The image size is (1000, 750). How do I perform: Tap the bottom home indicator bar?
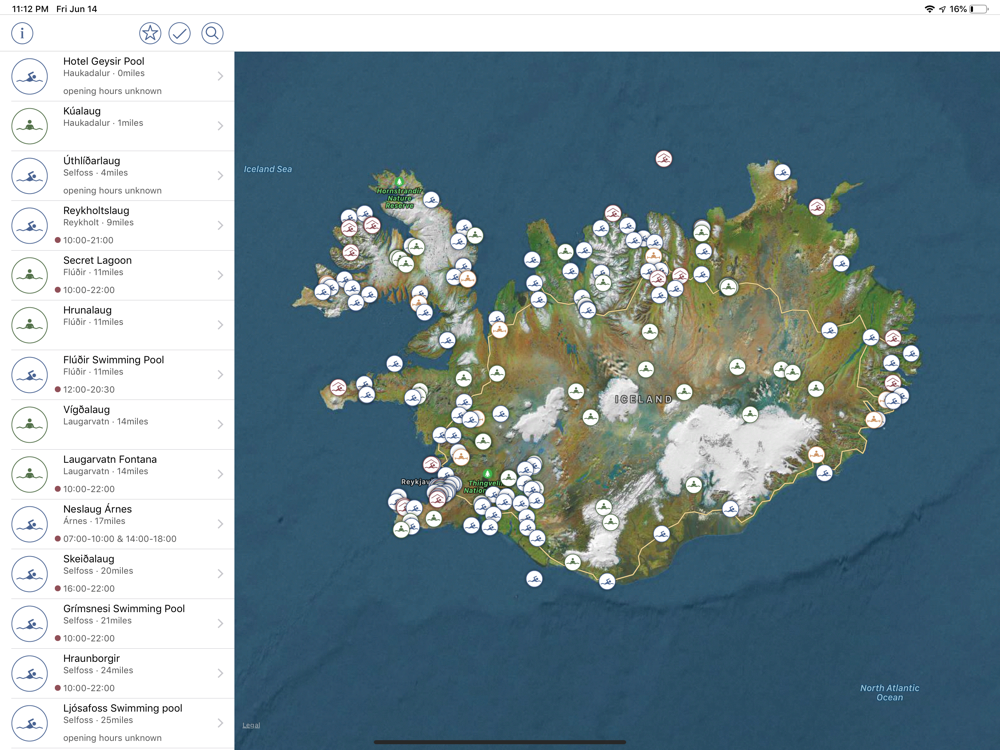pyautogui.click(x=499, y=742)
